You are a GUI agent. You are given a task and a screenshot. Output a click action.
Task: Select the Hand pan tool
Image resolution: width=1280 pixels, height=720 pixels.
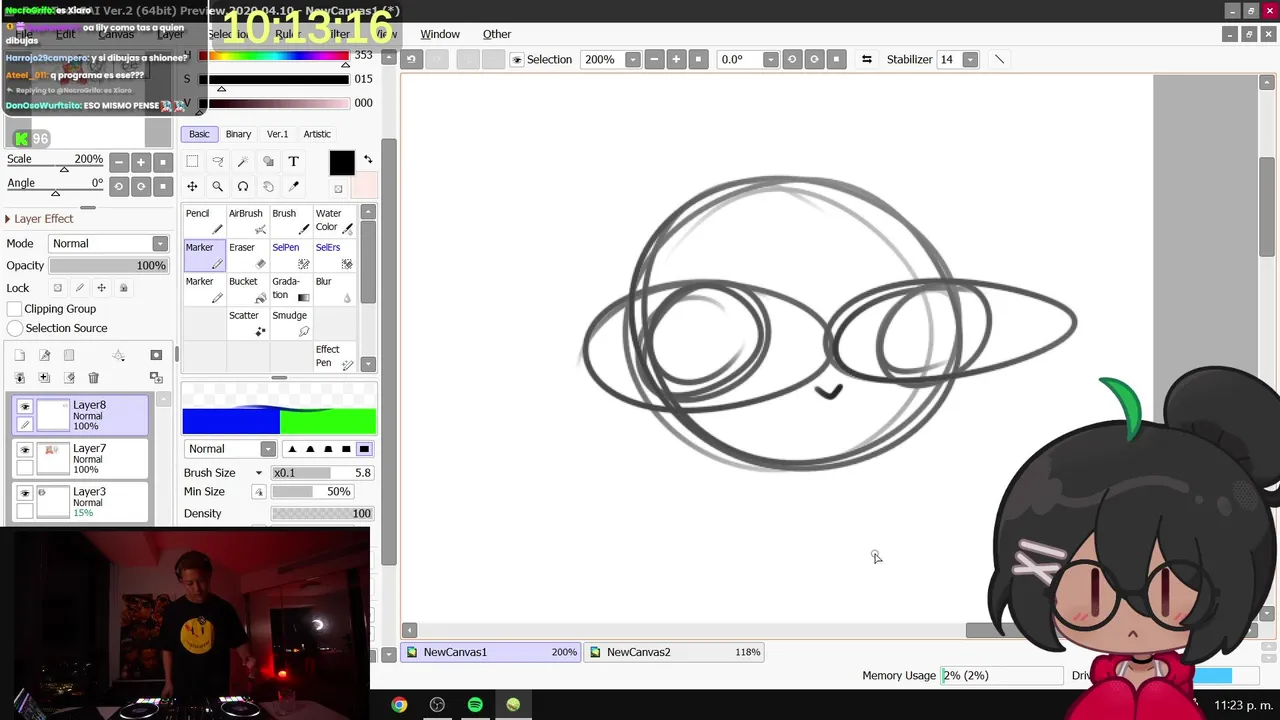(x=268, y=186)
